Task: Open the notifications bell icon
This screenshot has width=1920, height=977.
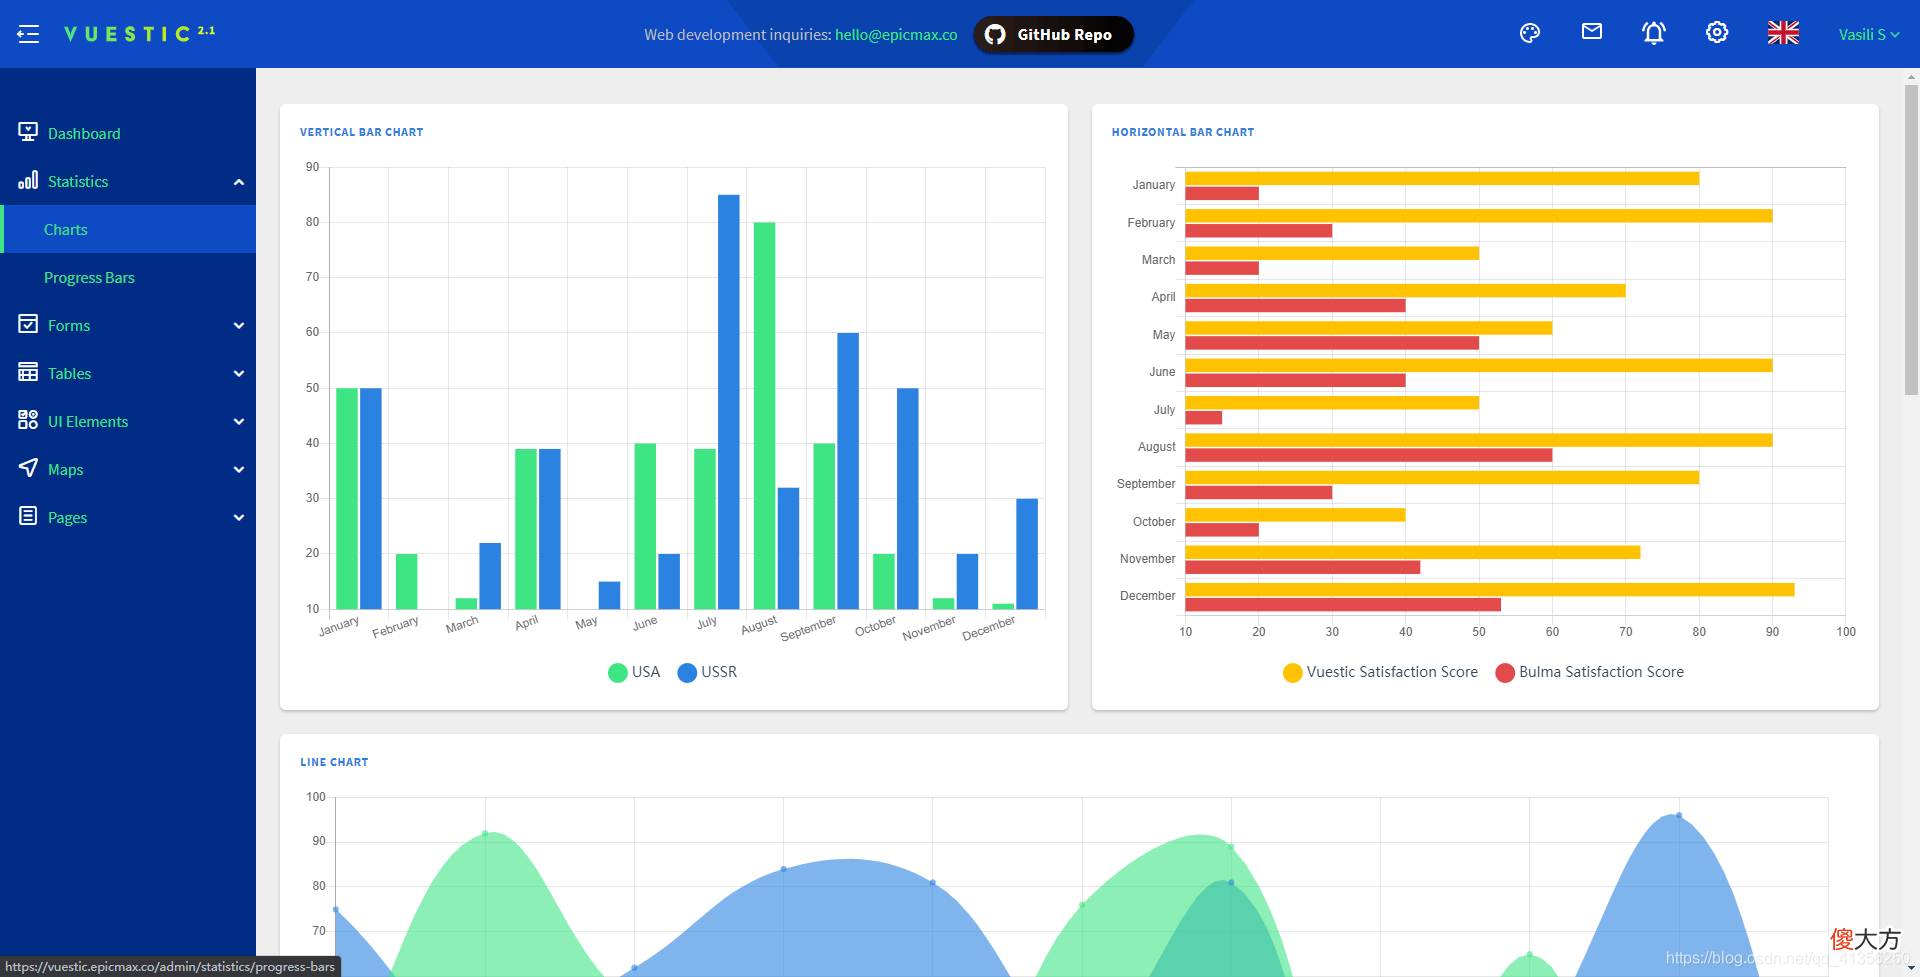Action: [1654, 33]
